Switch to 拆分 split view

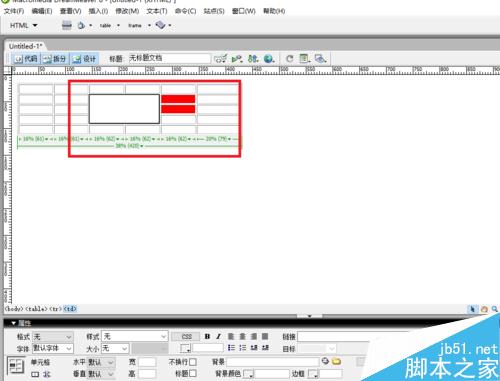tap(55, 59)
